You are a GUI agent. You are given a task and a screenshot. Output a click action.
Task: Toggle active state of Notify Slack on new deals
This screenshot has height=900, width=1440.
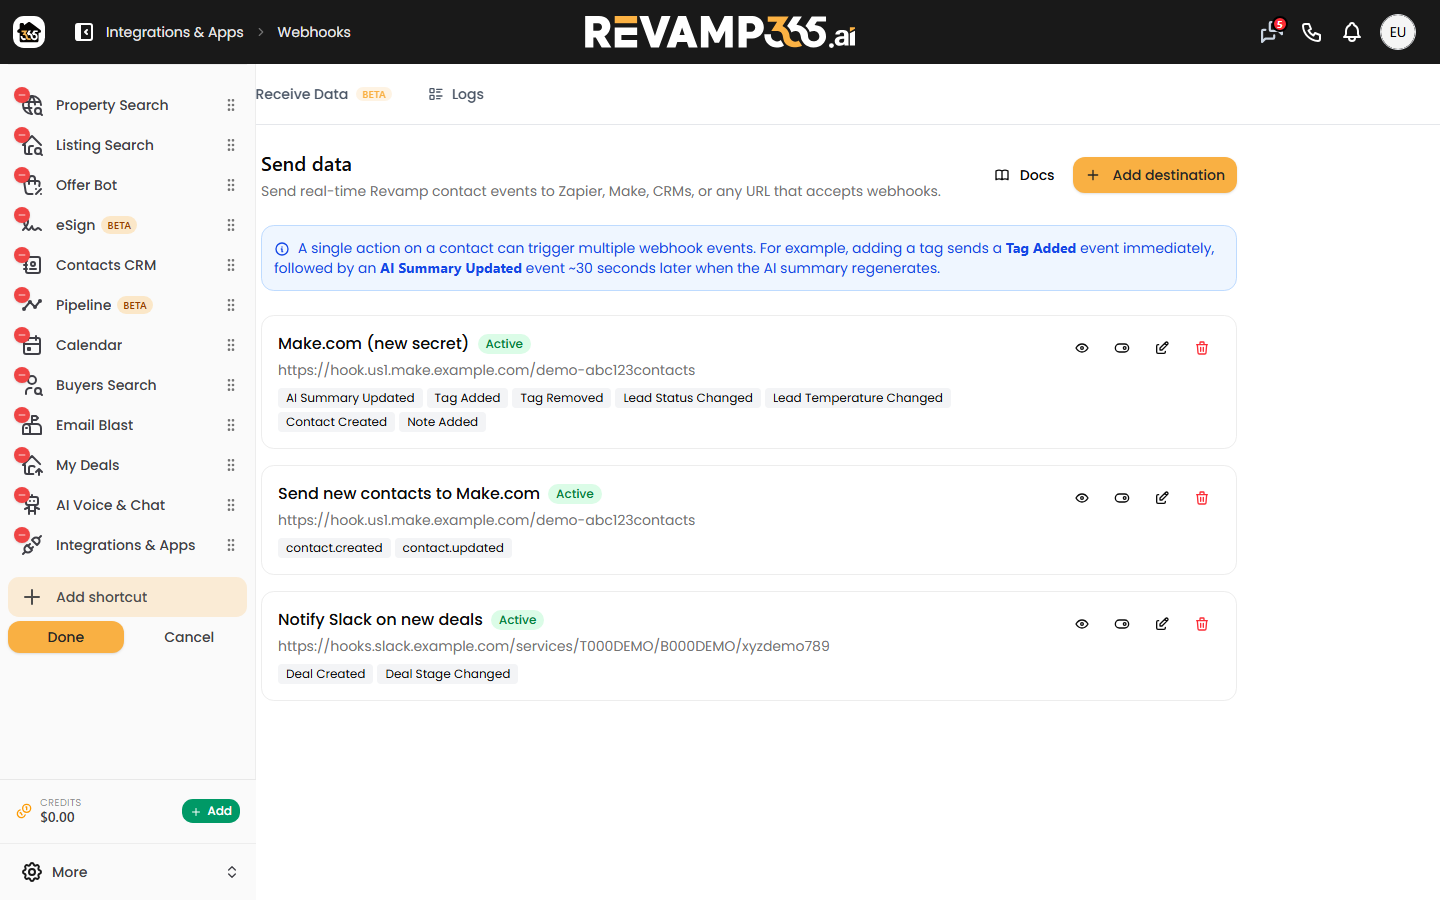pos(1122,624)
